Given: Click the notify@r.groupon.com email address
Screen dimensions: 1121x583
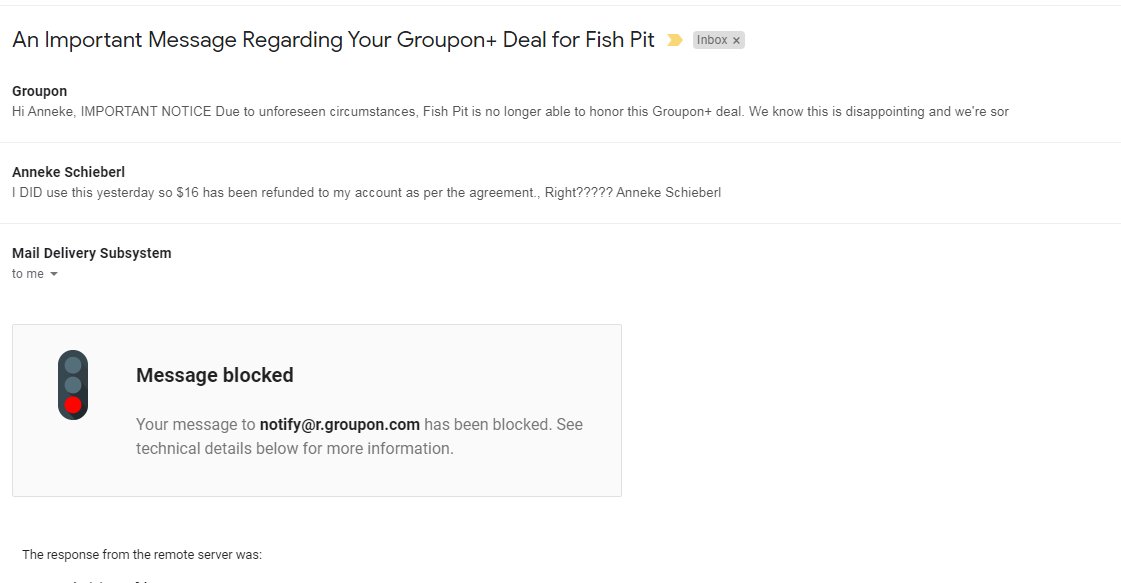Looking at the screenshot, I should pos(340,424).
